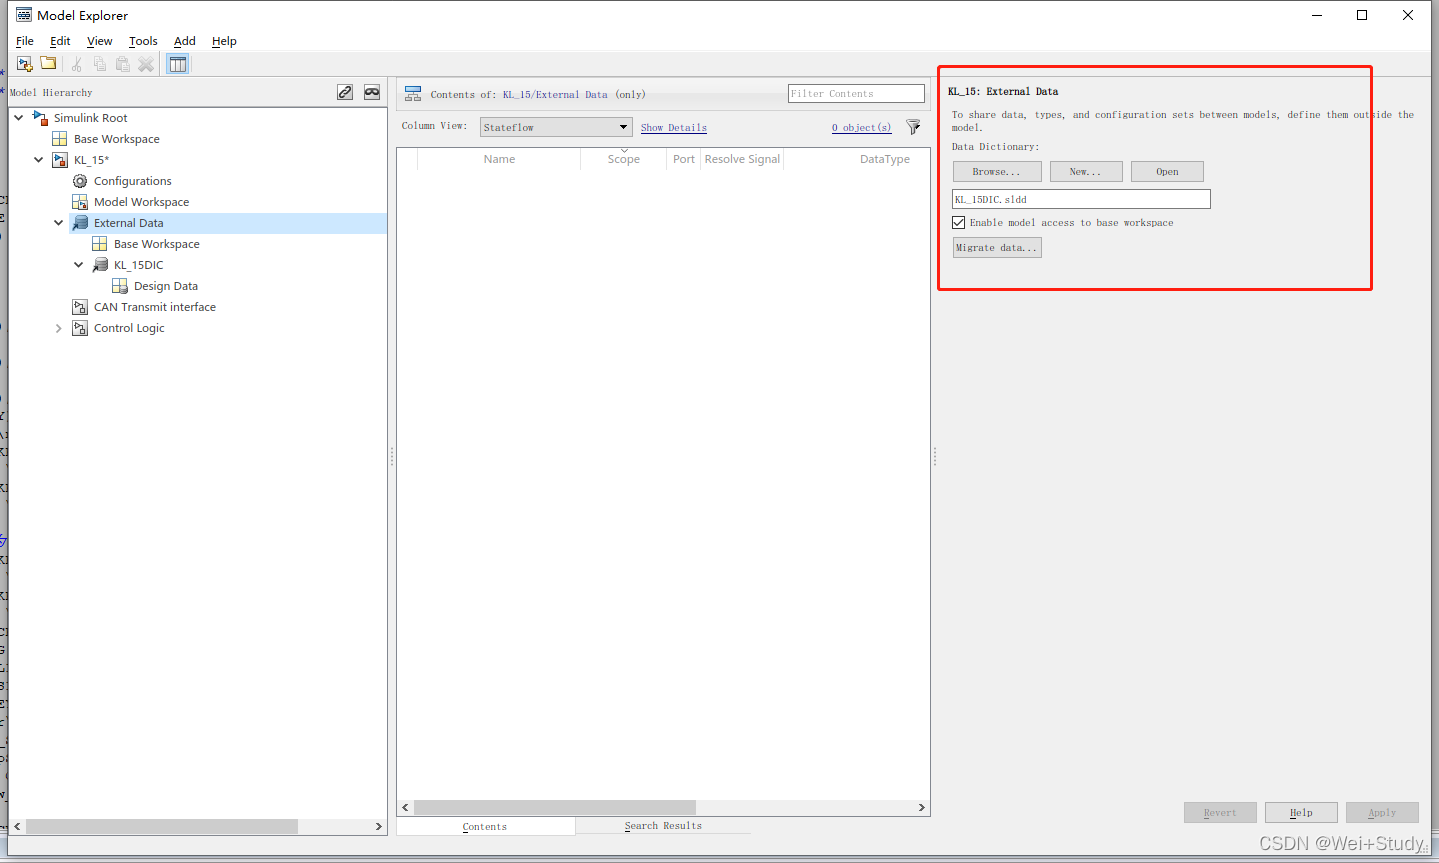Click the contents table horizontal scrollbar

point(555,807)
